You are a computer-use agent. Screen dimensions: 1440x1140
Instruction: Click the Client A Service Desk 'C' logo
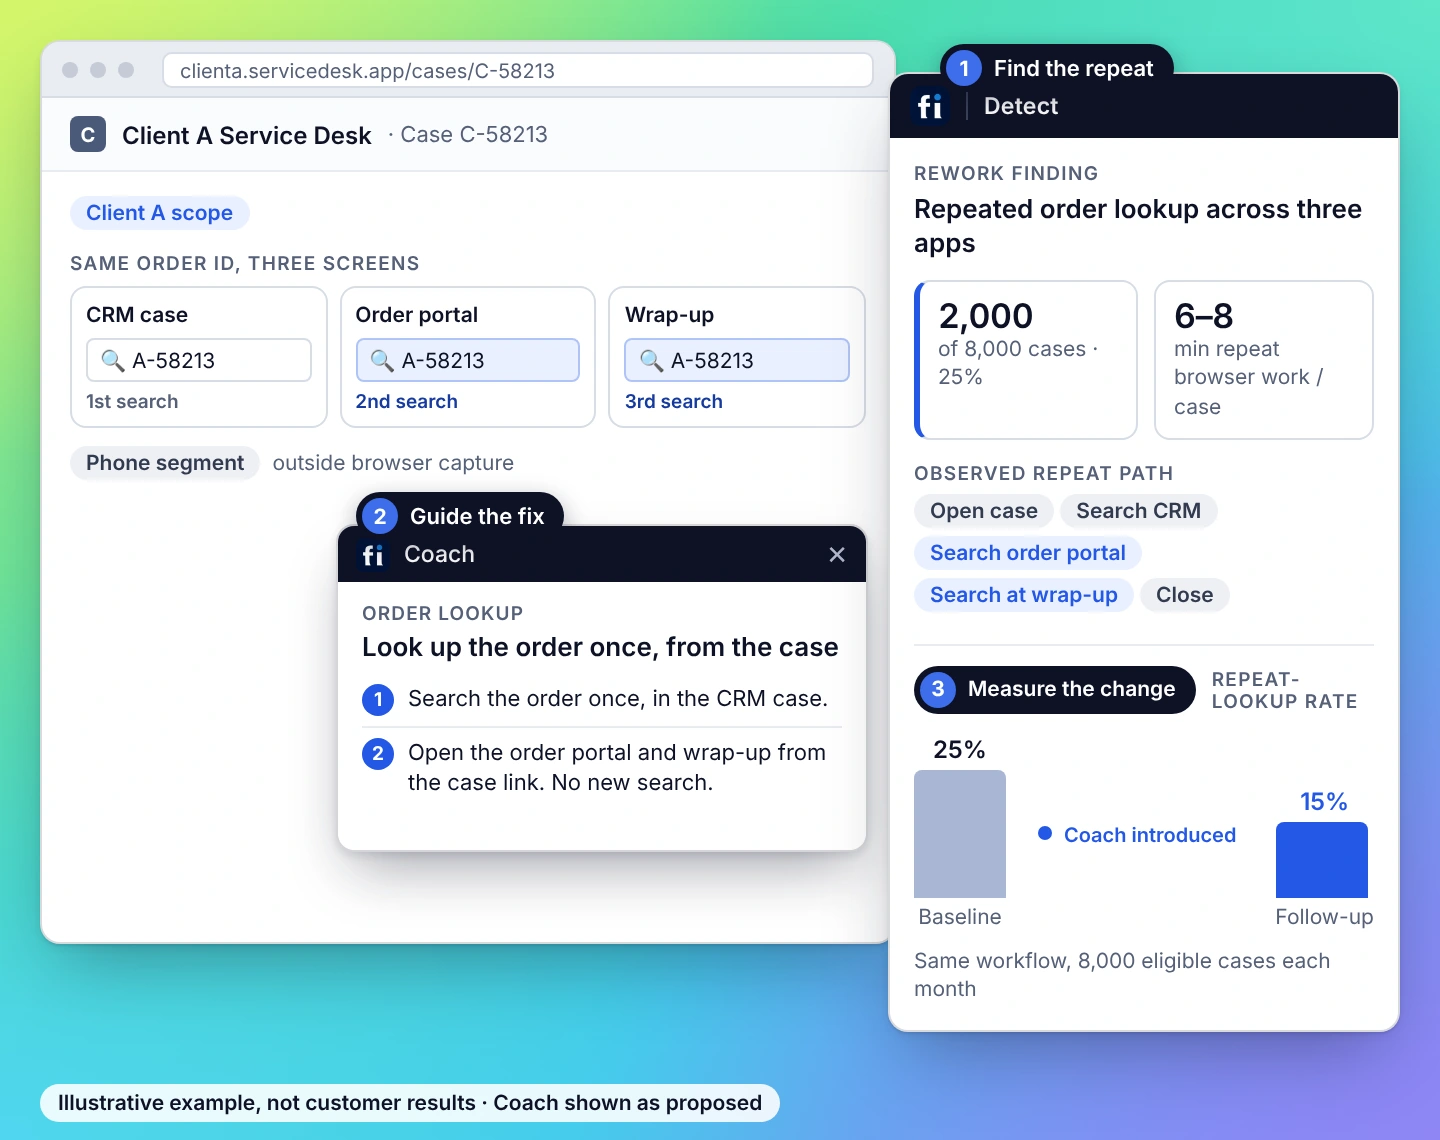(88, 135)
